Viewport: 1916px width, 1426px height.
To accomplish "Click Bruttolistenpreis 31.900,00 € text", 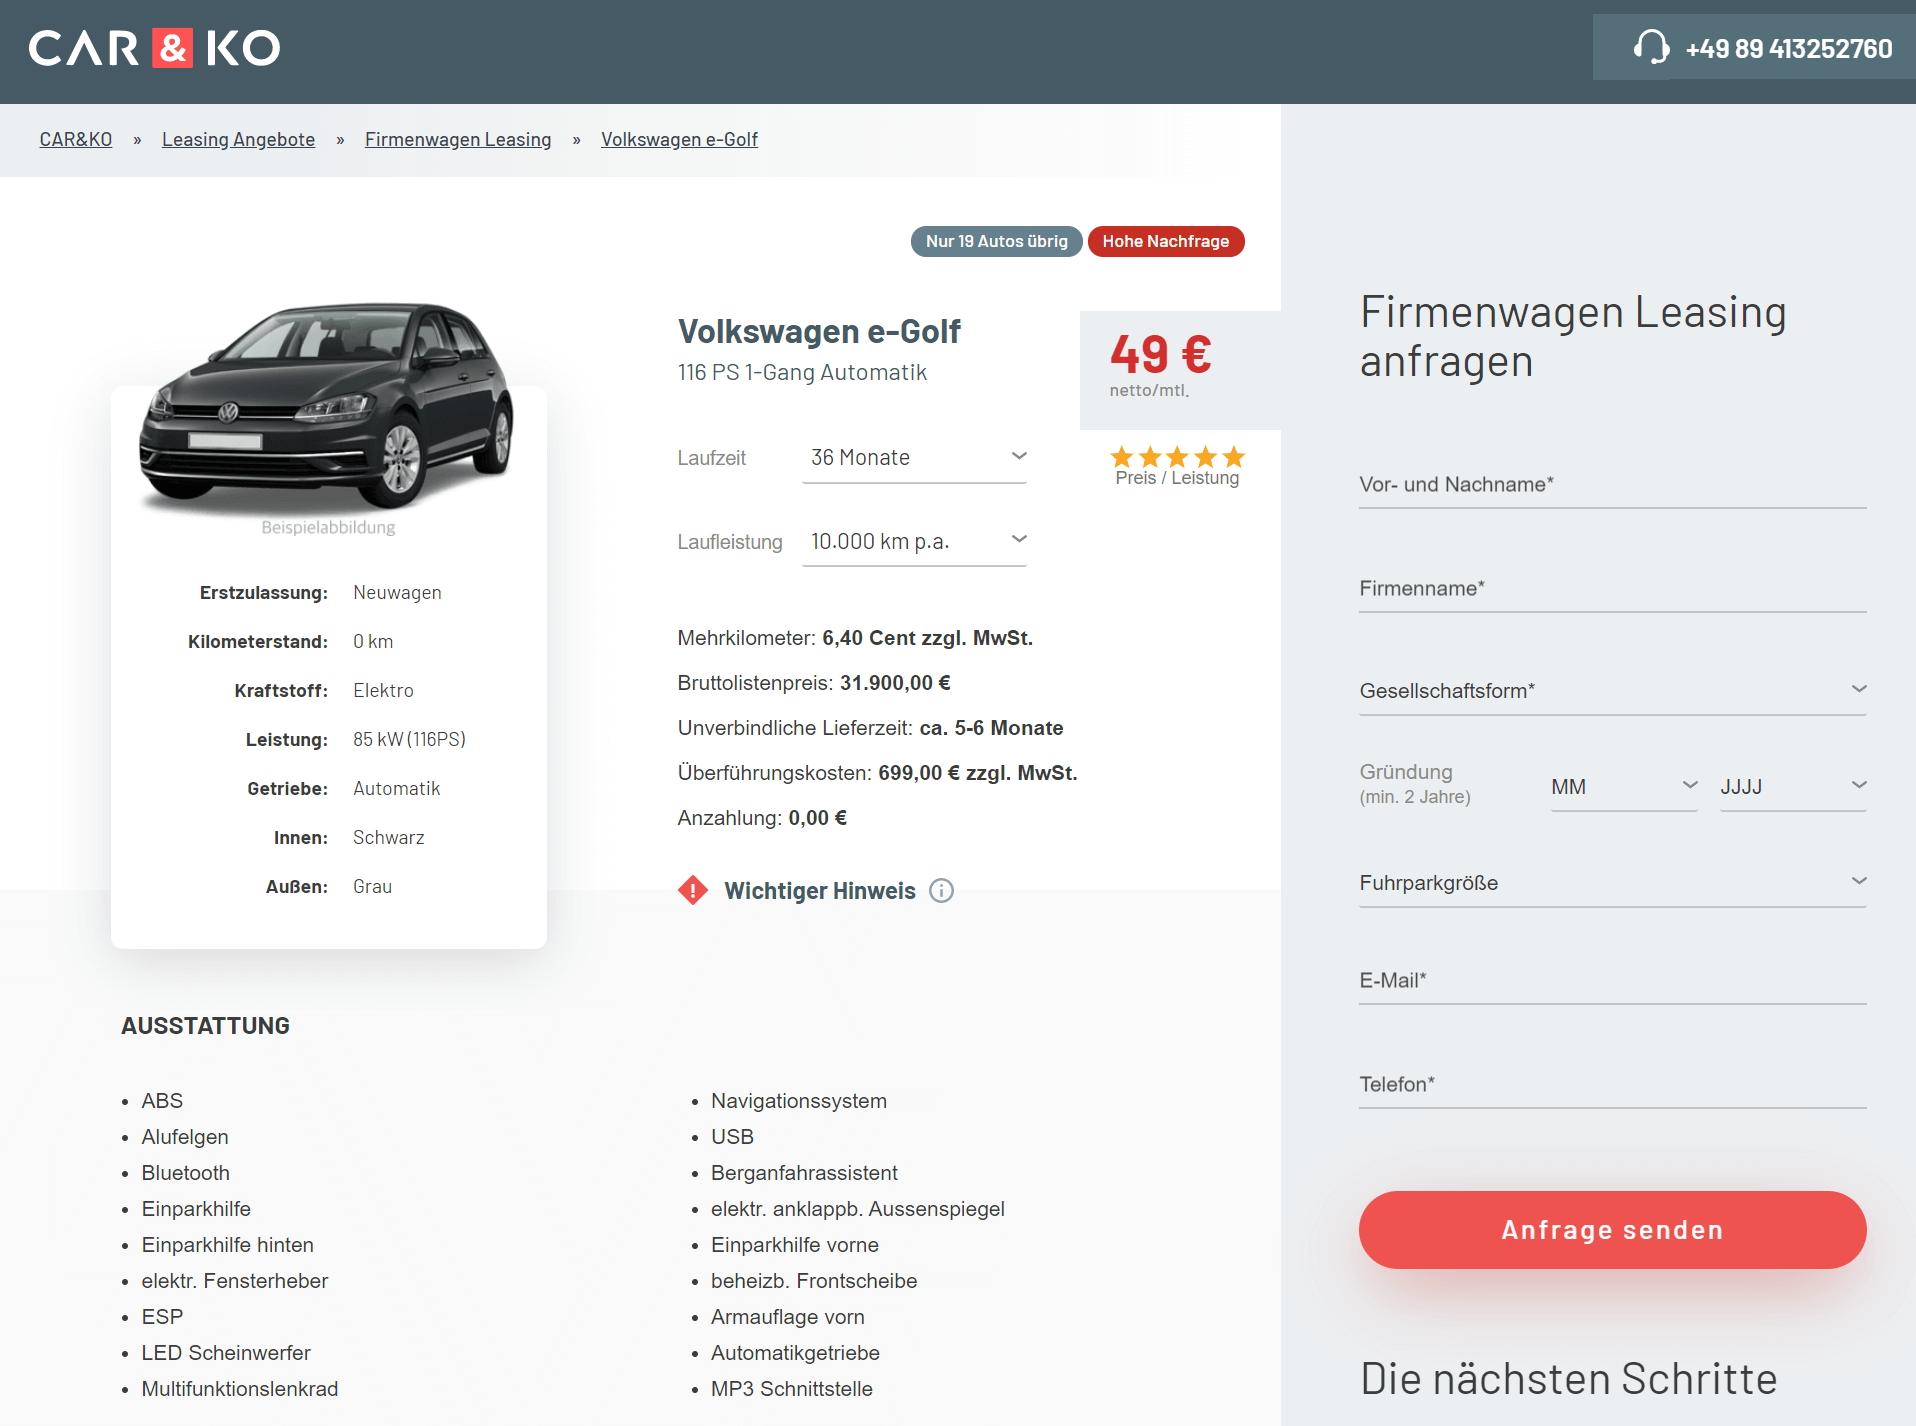I will click(x=814, y=683).
